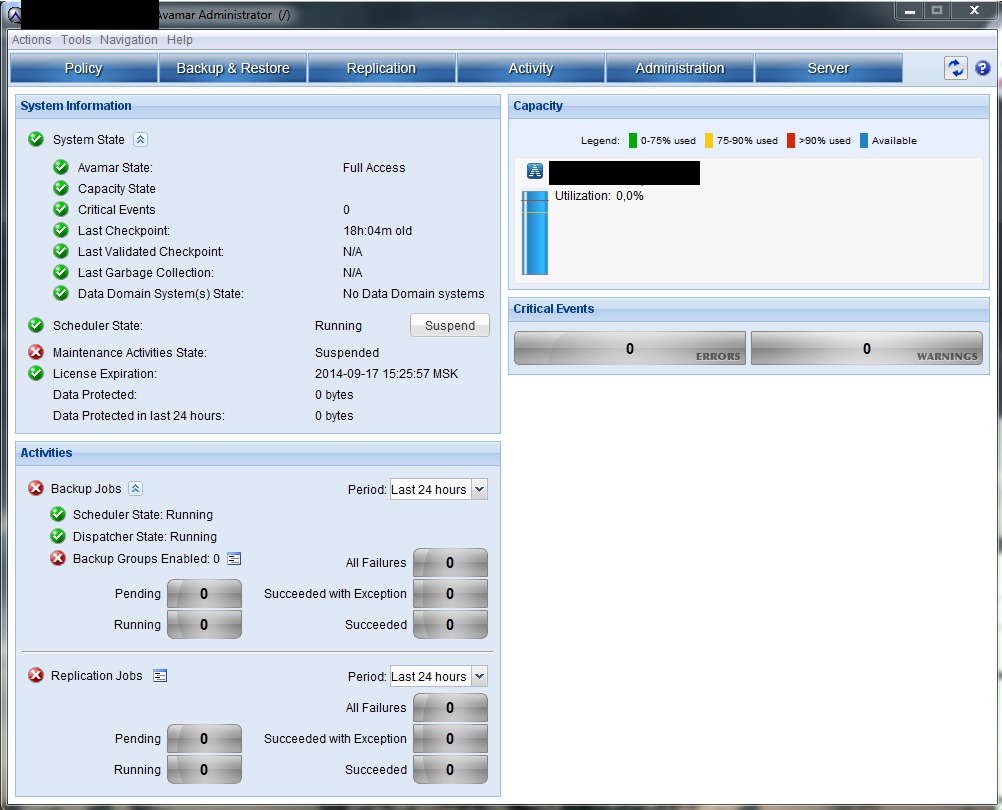Click the System State green check icon
1002x810 pixels.
click(x=36, y=139)
